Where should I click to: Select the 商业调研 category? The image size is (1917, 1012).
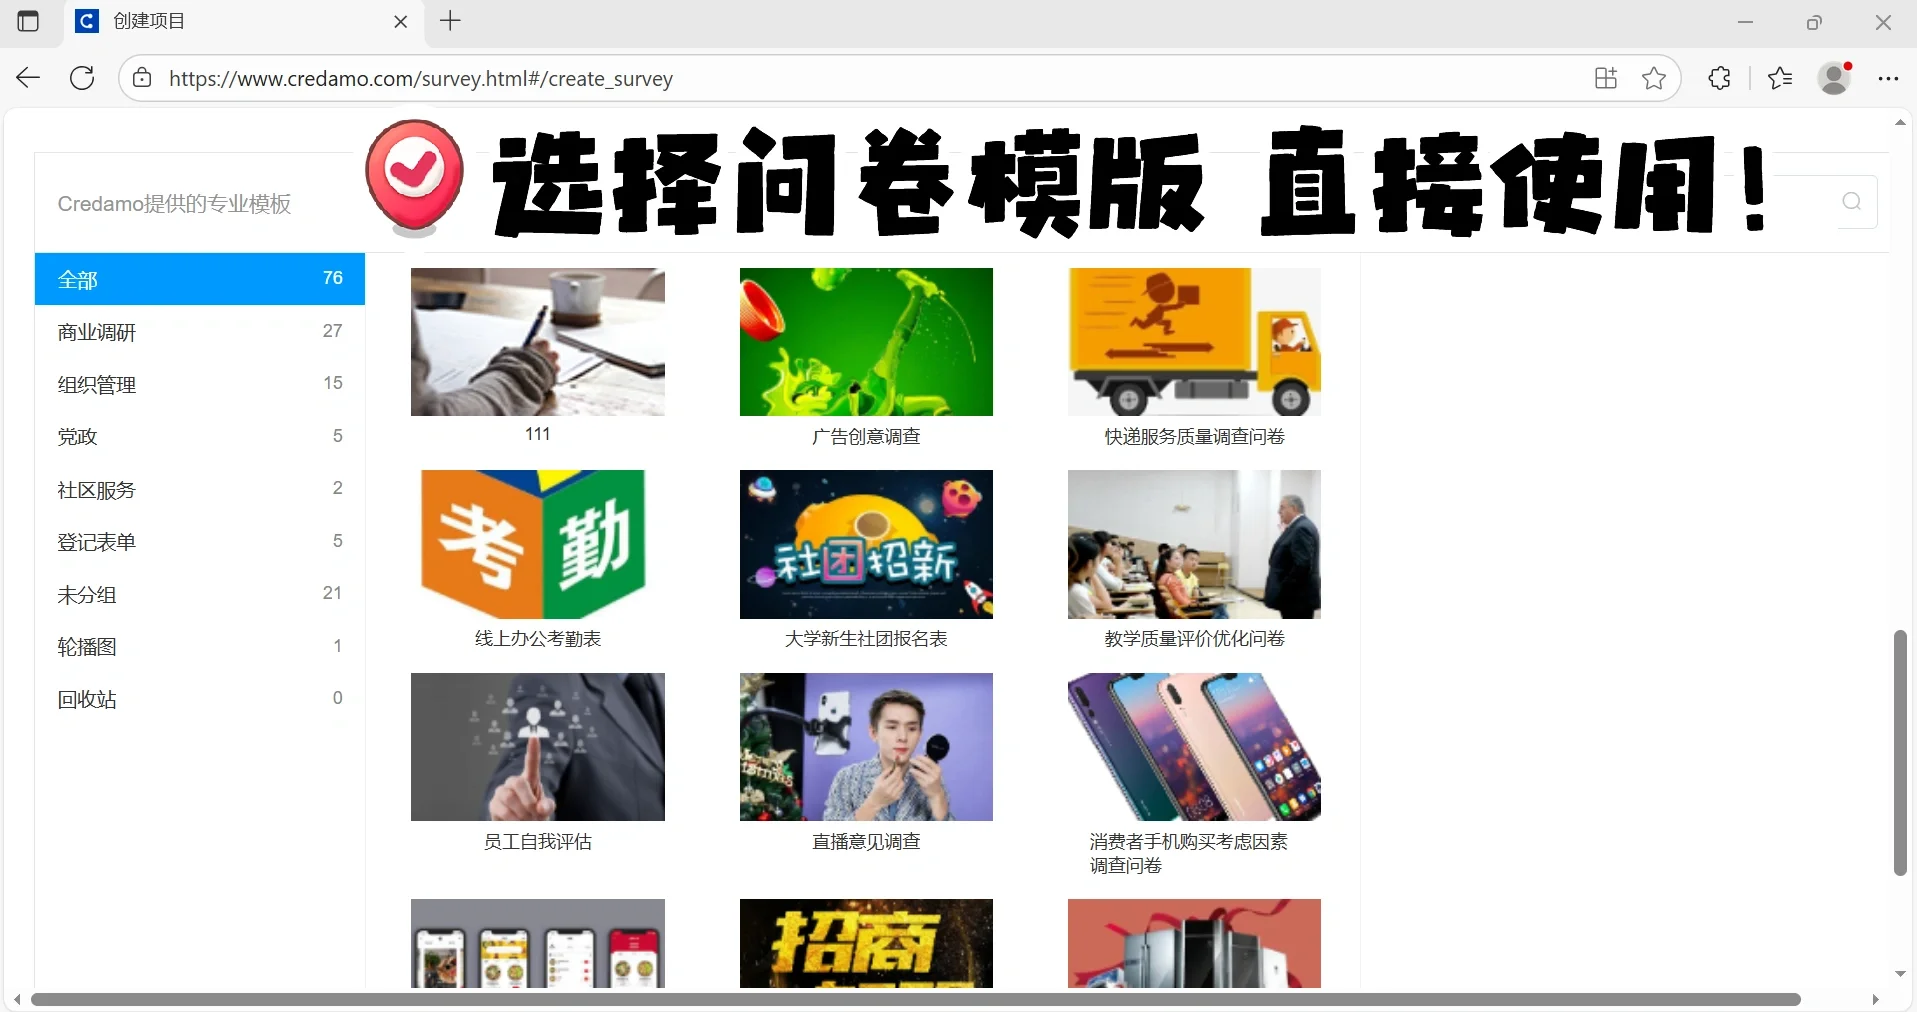coord(96,332)
